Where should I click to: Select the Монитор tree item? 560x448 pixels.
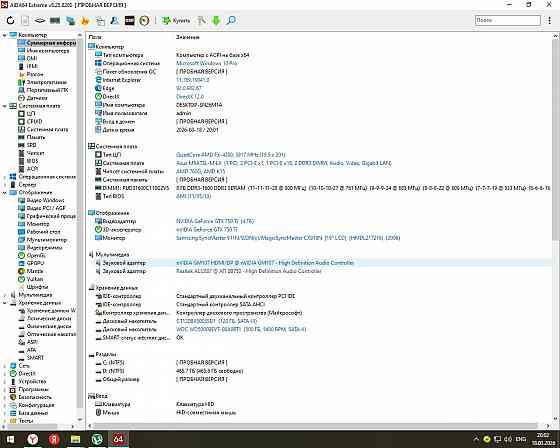pyautogui.click(x=38, y=224)
